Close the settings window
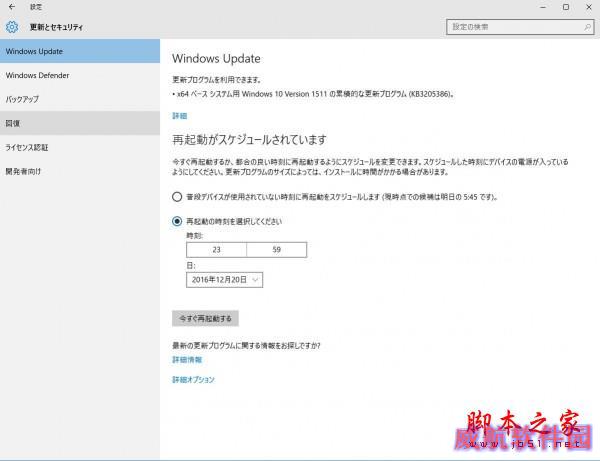This screenshot has width=600, height=461. click(x=589, y=7)
